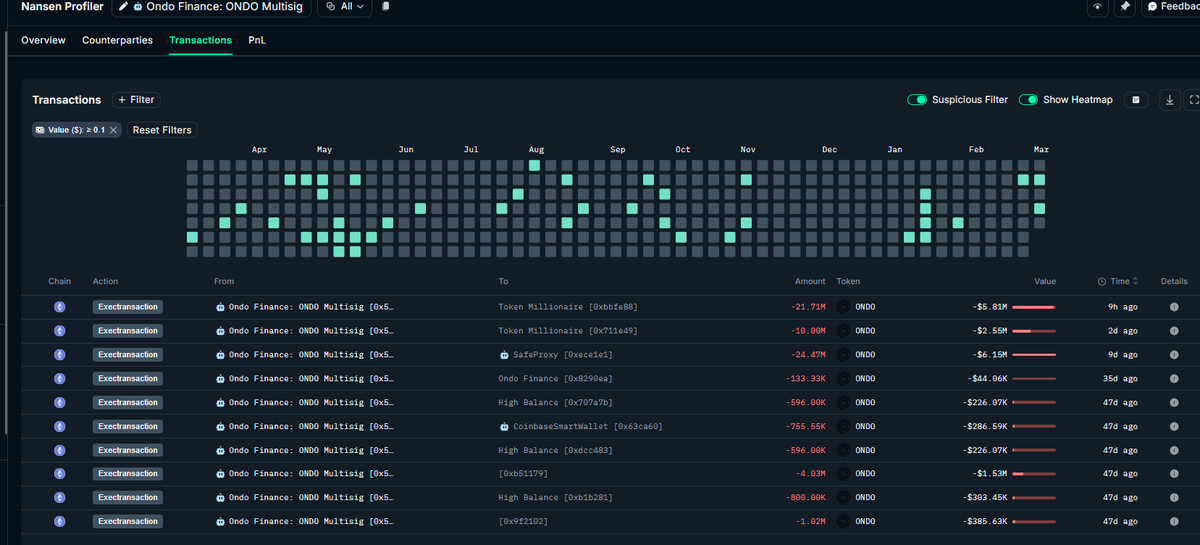Click the + Filter button

pos(136,100)
